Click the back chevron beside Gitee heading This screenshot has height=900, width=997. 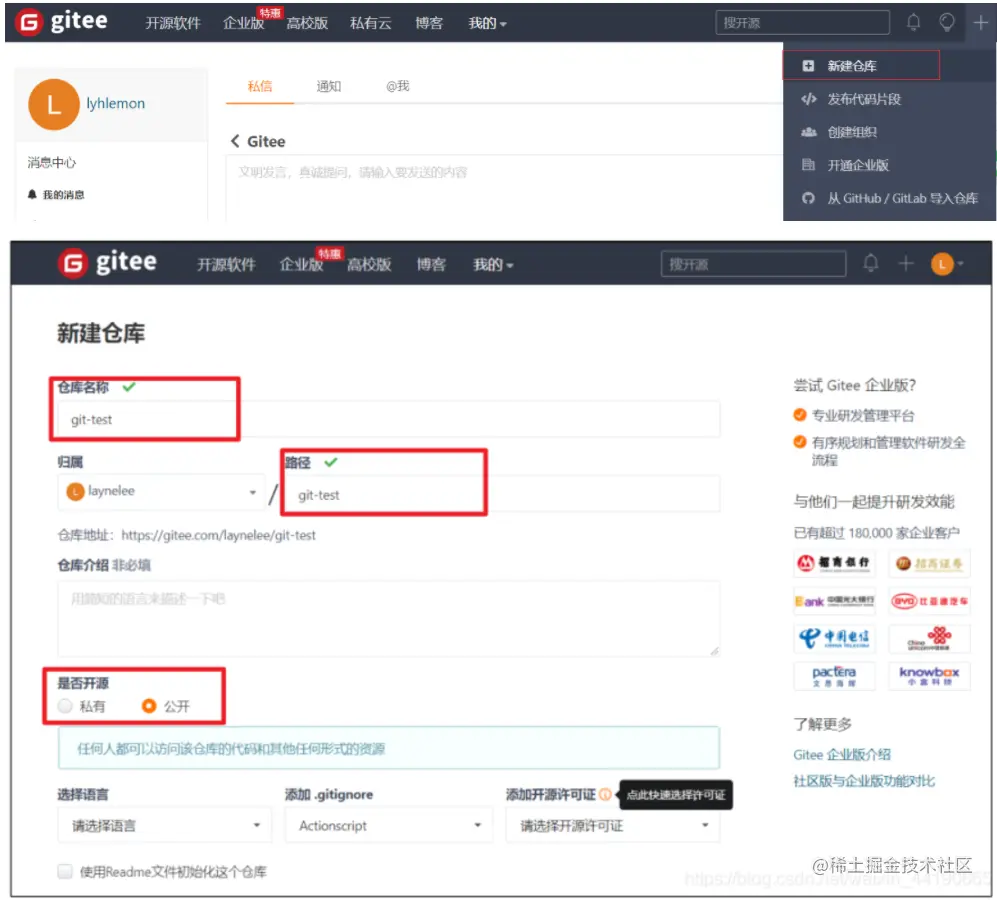click(235, 141)
